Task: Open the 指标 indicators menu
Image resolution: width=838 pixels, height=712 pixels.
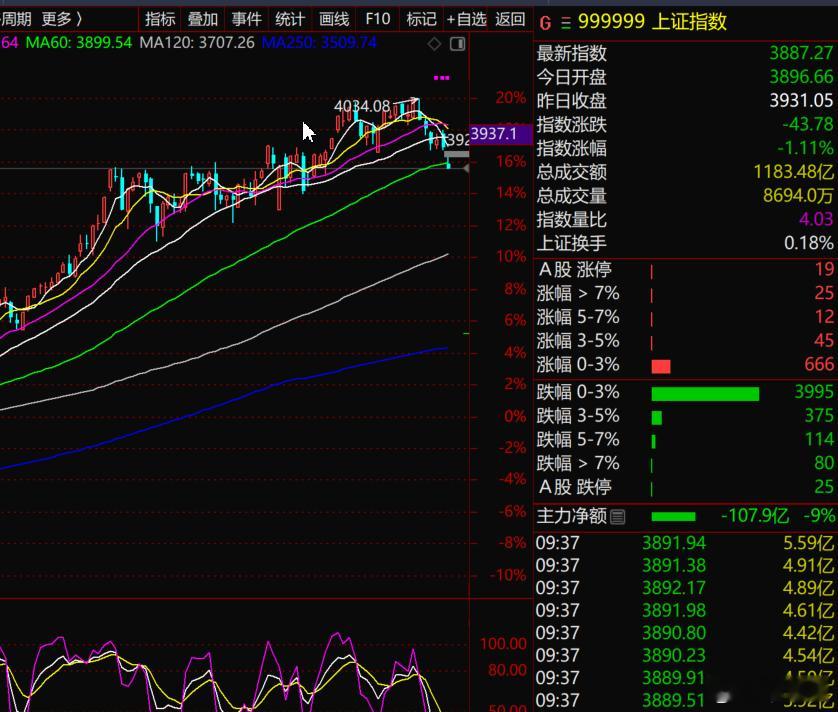Action: (160, 19)
